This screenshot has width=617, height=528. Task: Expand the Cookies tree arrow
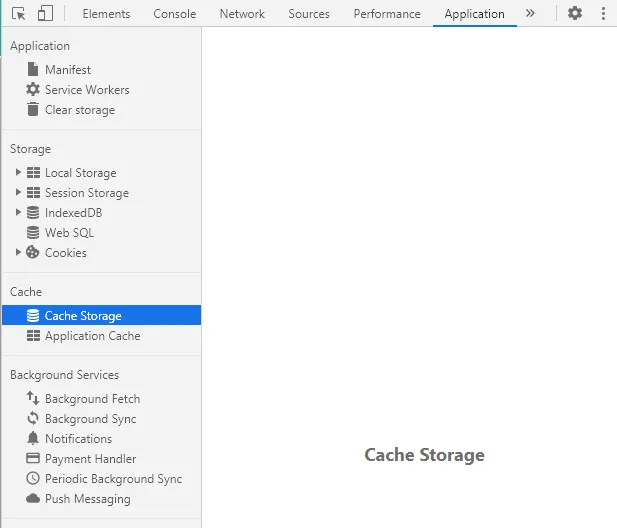click(18, 253)
